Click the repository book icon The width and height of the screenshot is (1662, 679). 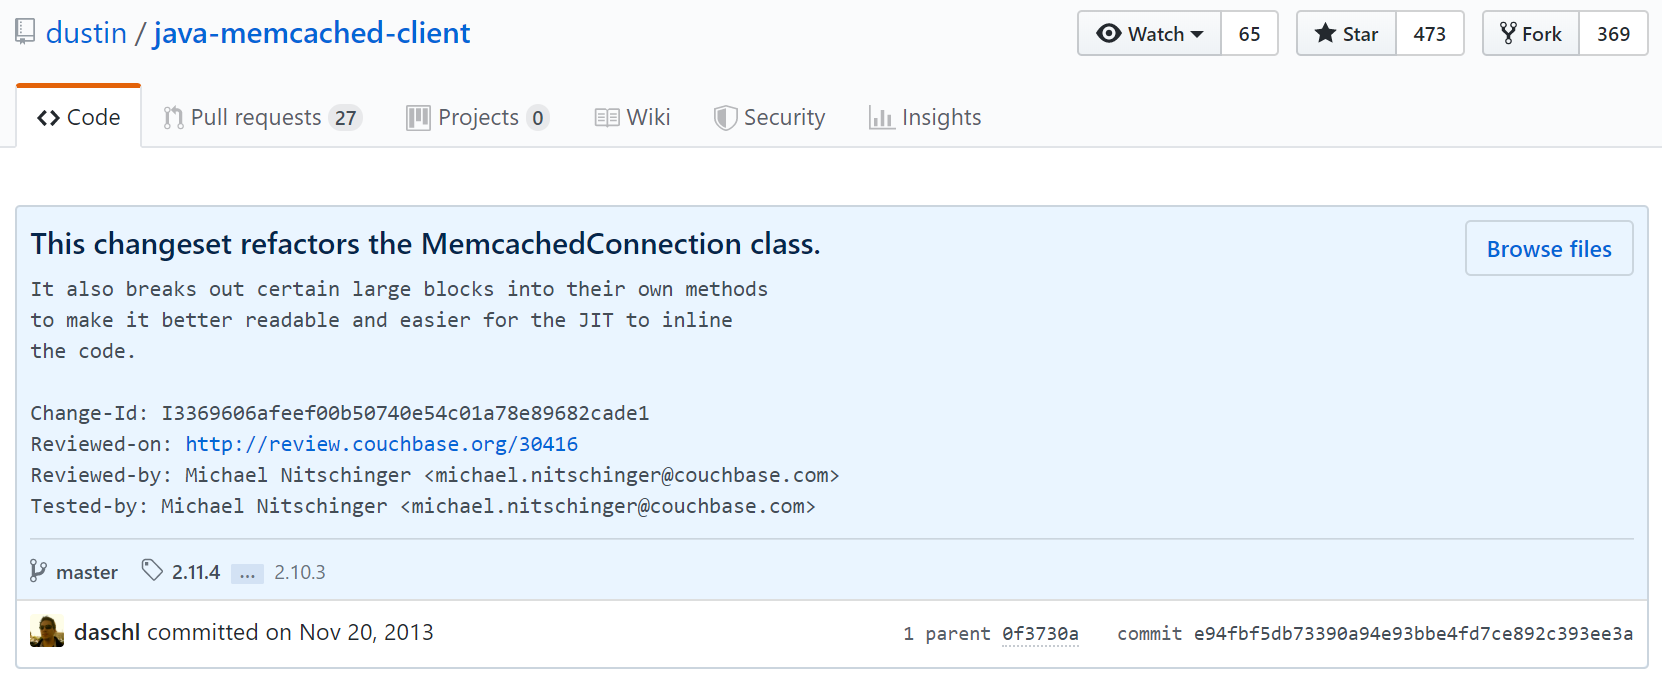(x=25, y=32)
